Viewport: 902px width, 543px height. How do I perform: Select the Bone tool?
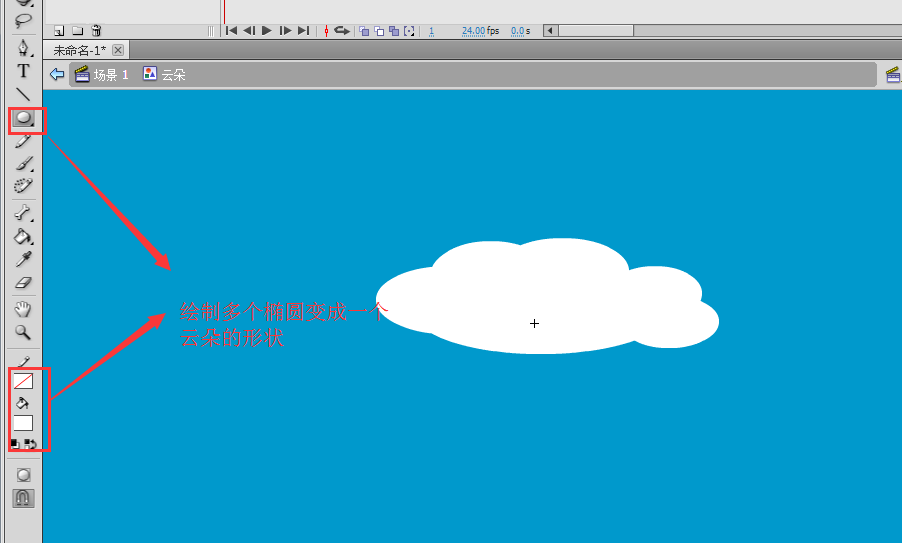pyautogui.click(x=23, y=213)
